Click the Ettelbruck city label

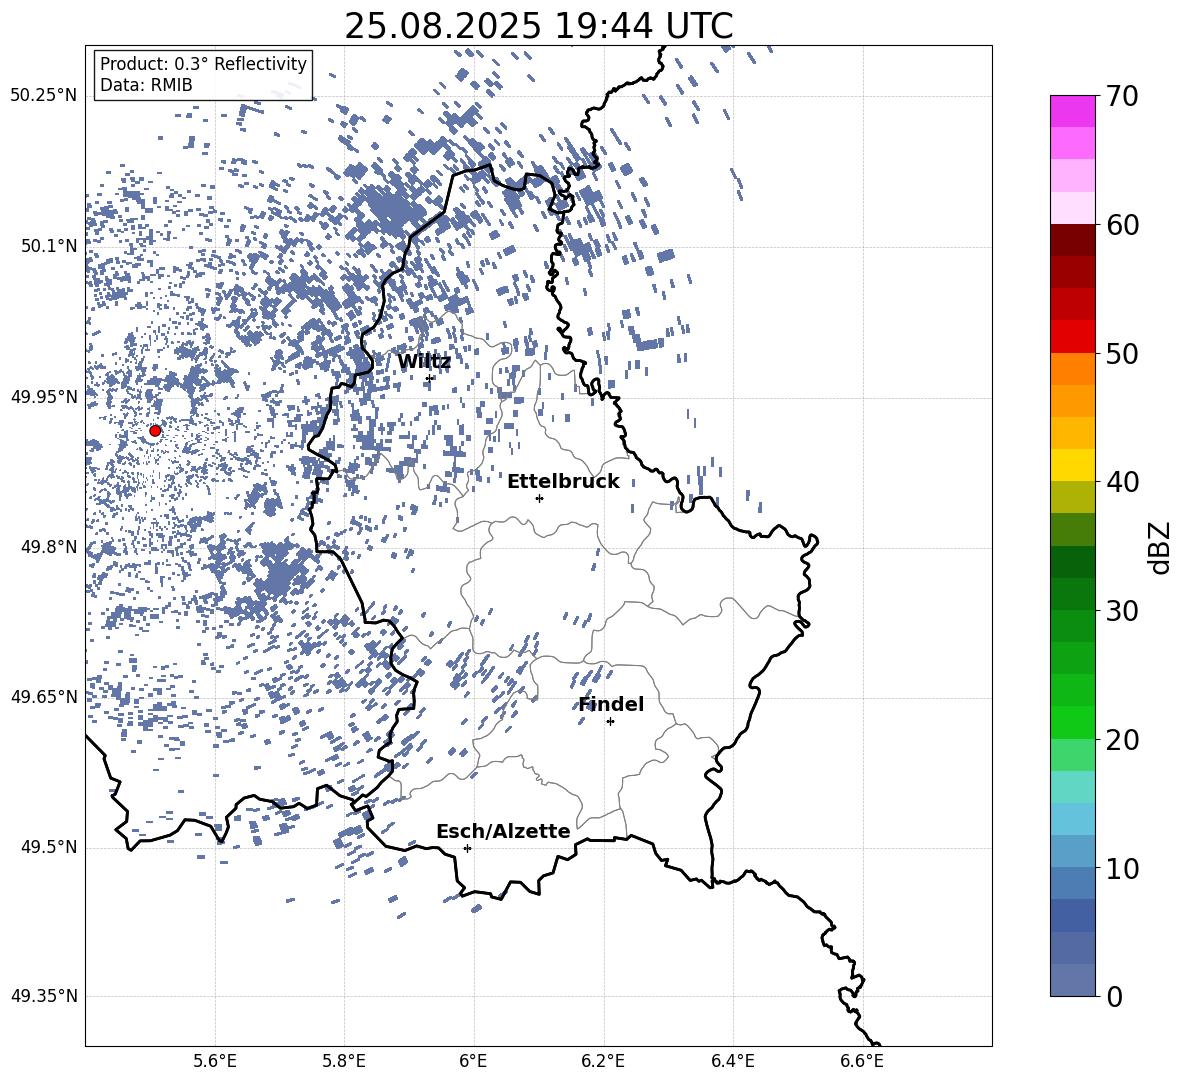pos(563,482)
